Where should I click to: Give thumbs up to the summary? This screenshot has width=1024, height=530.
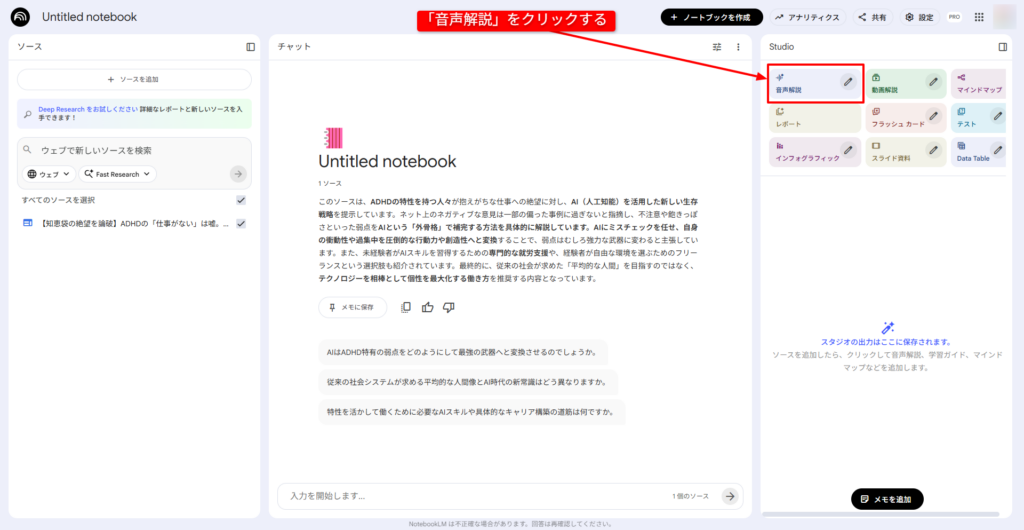pos(428,307)
